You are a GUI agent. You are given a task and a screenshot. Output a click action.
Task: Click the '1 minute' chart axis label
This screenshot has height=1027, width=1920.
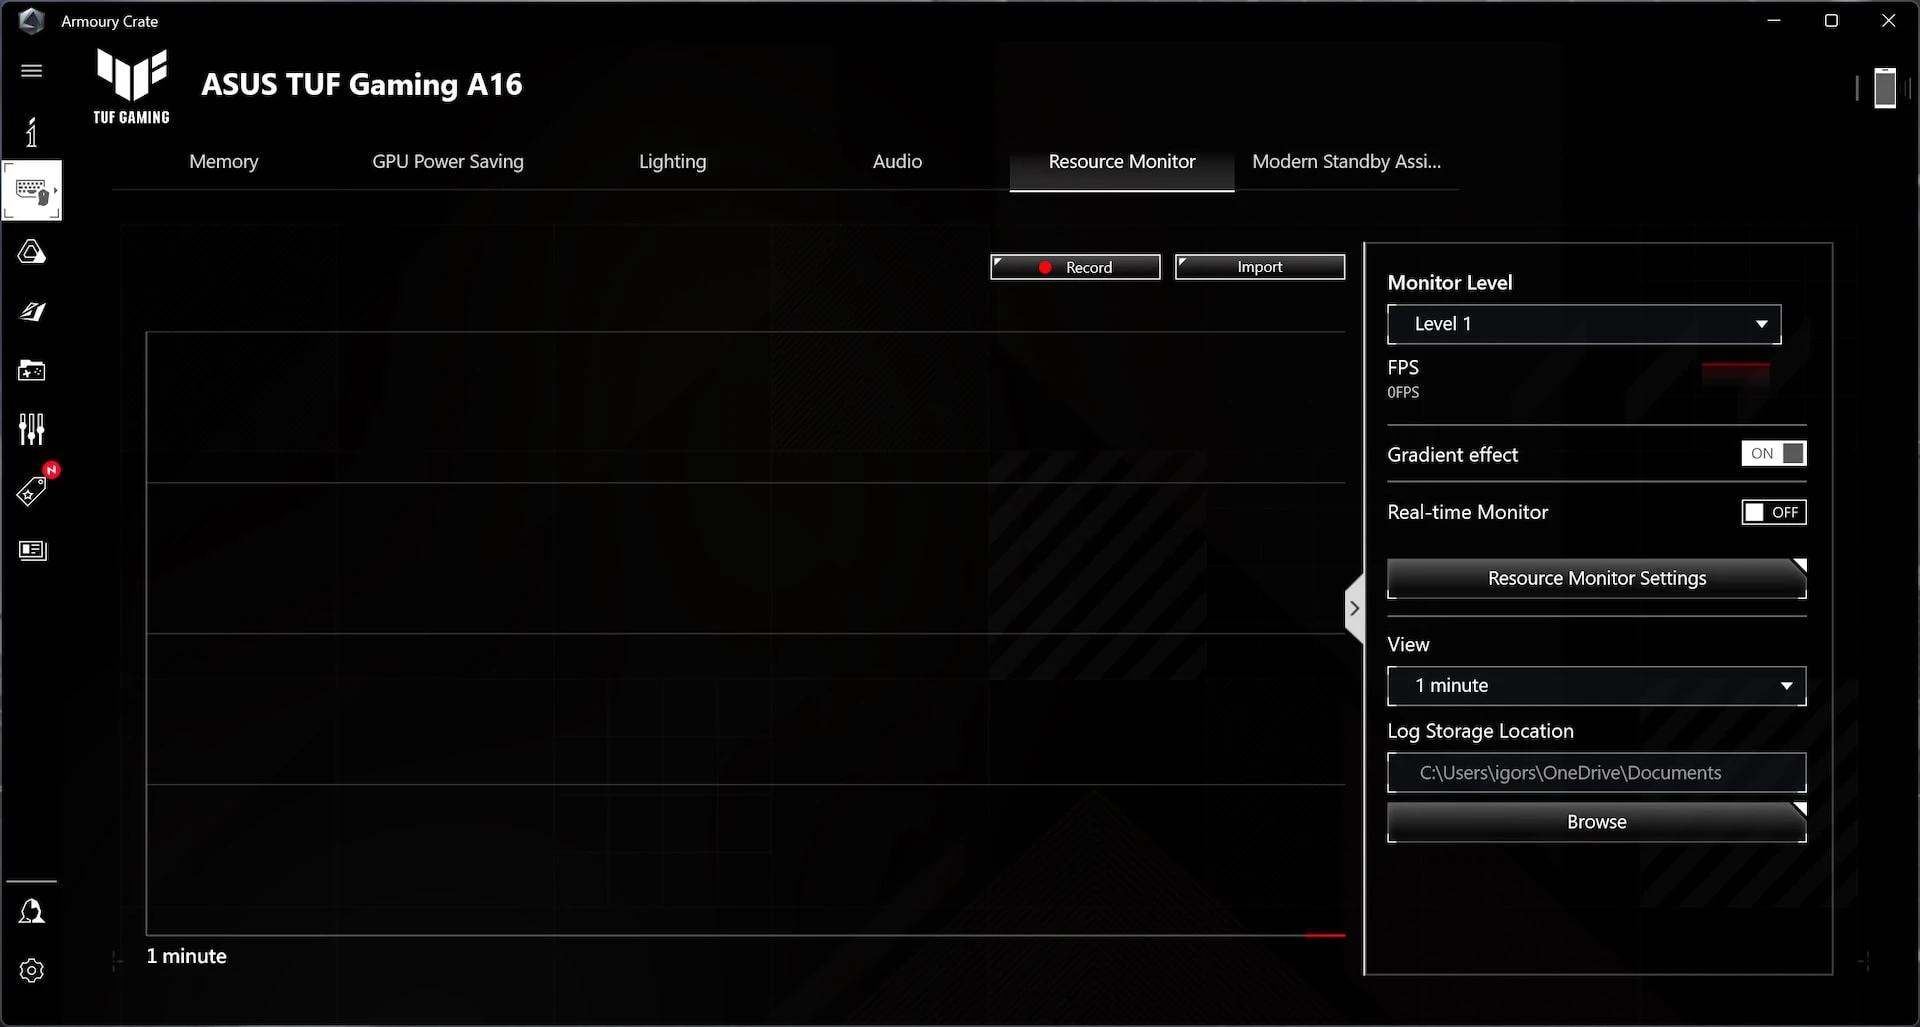(187, 956)
